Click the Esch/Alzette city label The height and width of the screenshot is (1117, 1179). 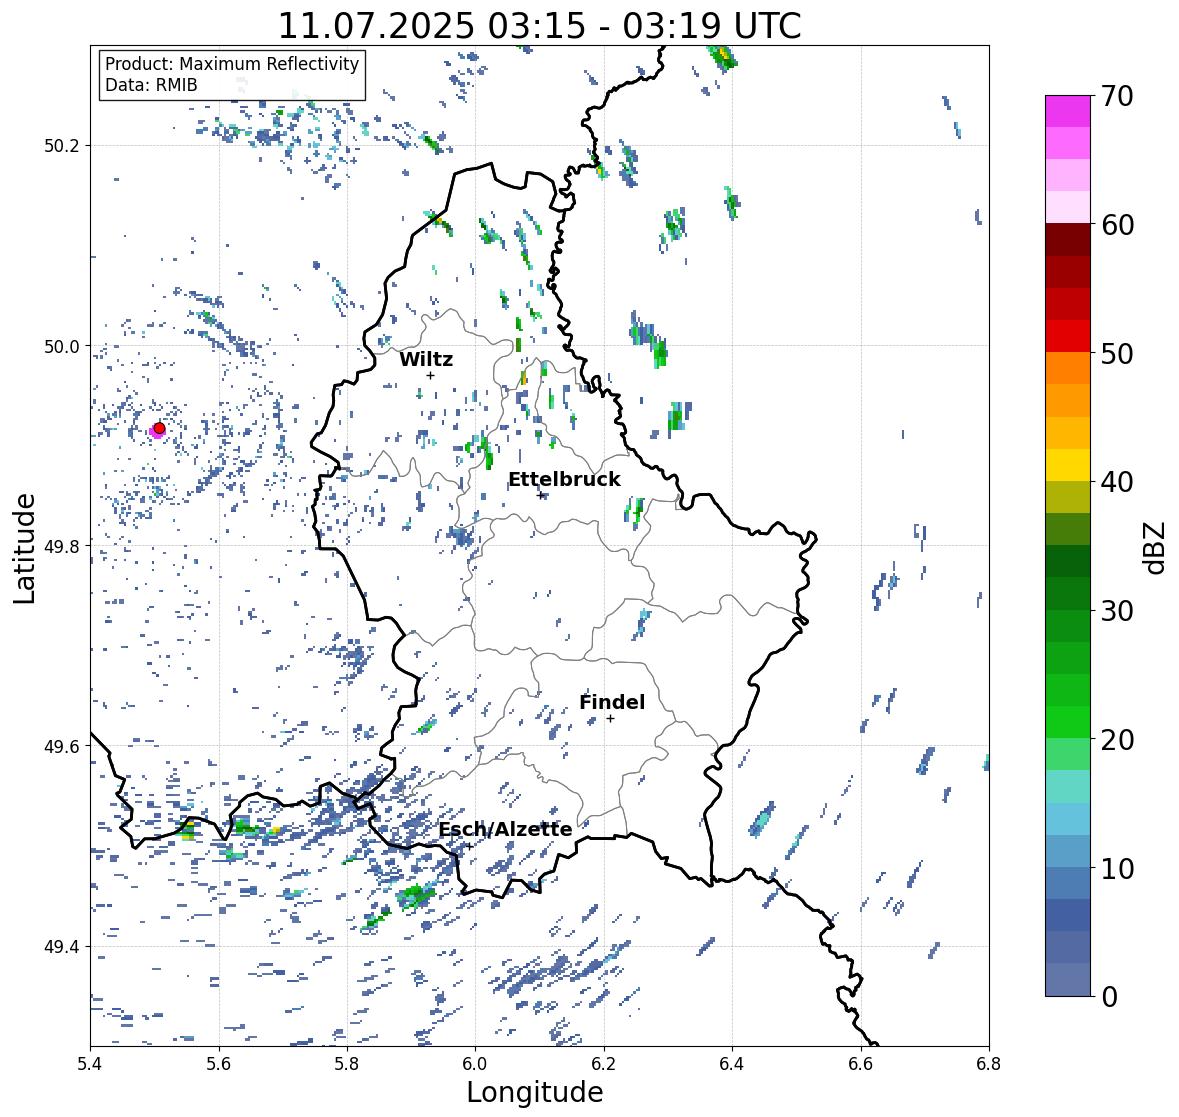point(505,829)
